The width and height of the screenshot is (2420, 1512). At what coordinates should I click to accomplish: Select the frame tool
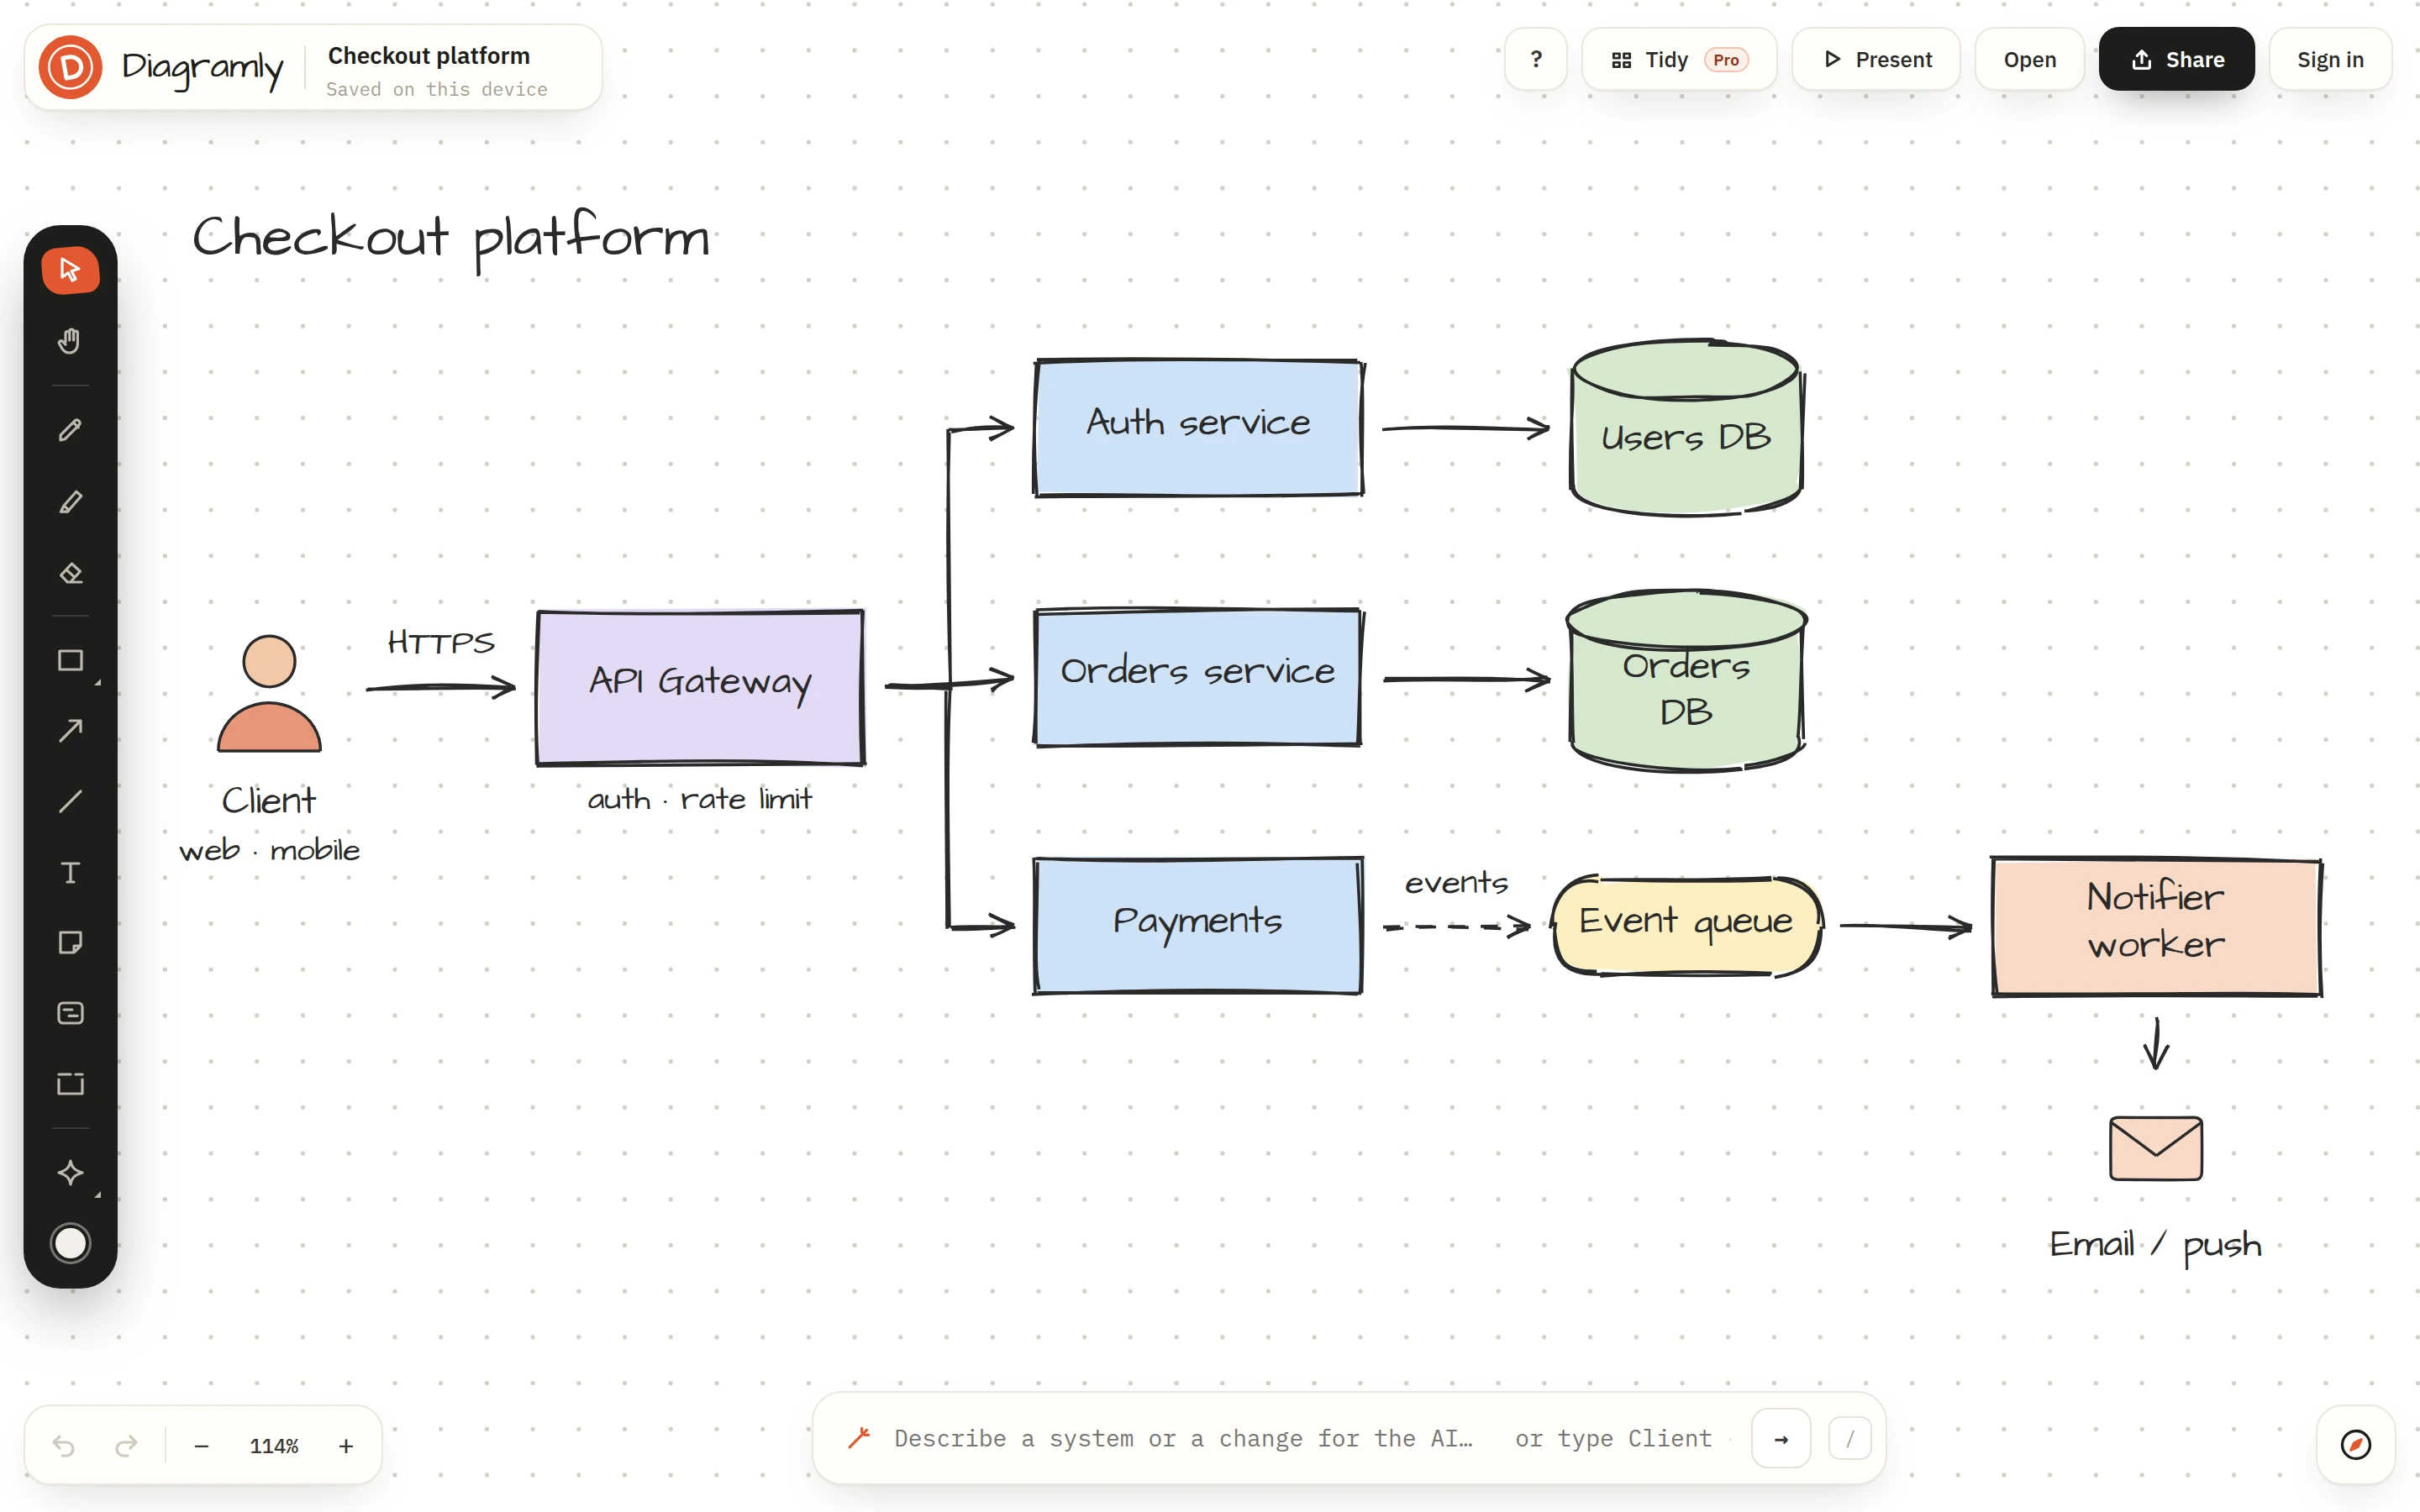click(70, 1084)
